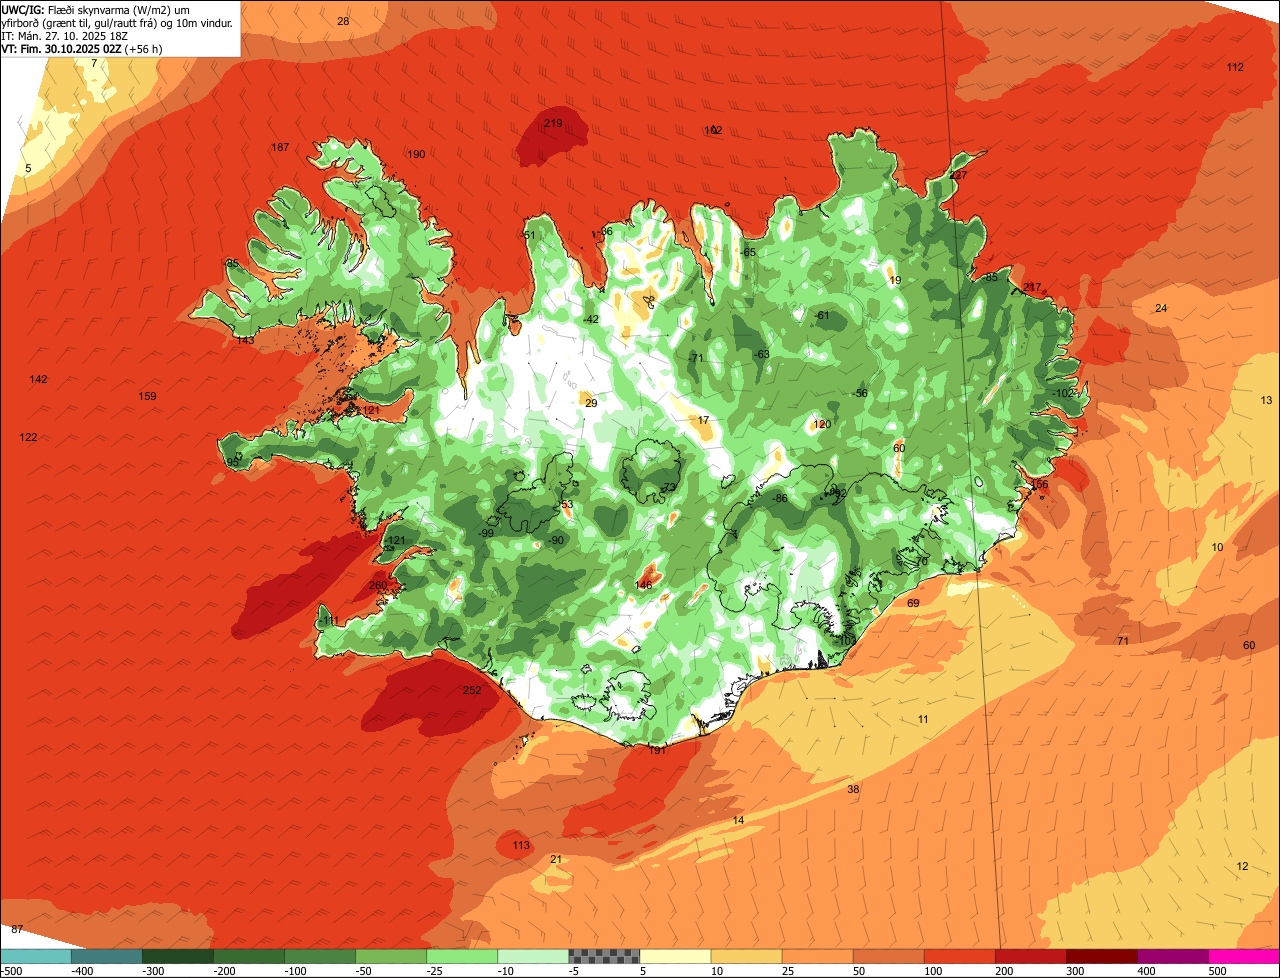The width and height of the screenshot is (1280, 978).
Task: Select the legend swatch between 50 and 100
Action: [888, 956]
